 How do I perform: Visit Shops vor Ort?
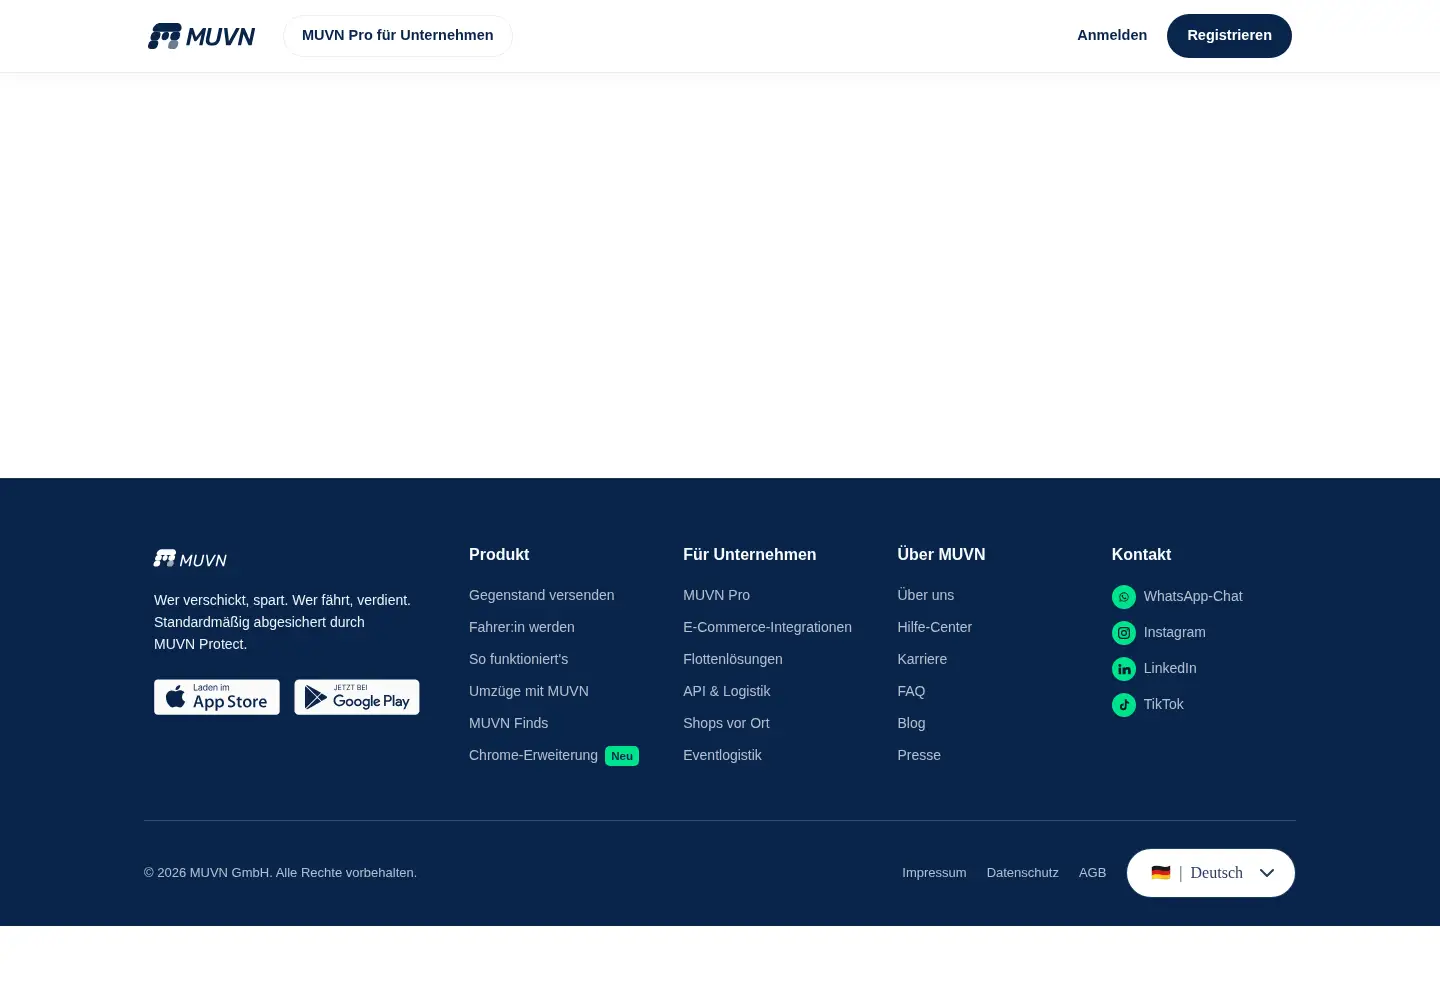(726, 723)
